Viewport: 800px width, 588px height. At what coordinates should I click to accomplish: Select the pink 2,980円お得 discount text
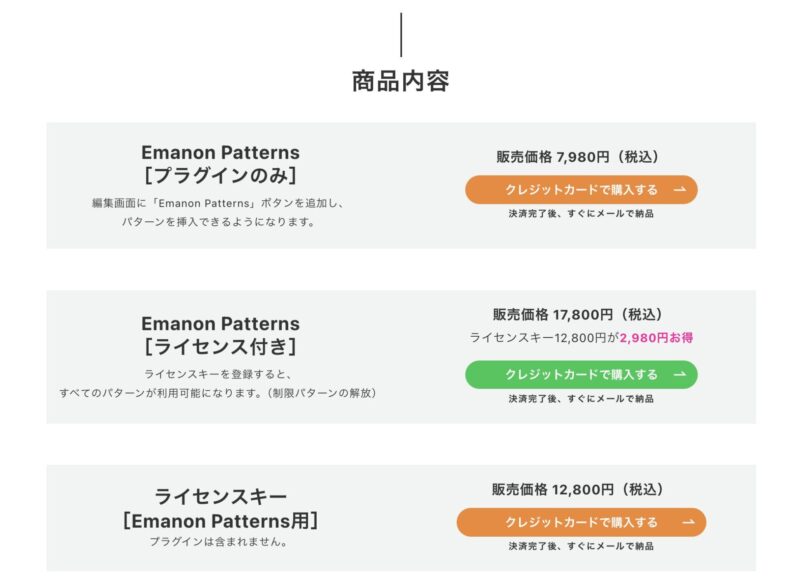656,338
